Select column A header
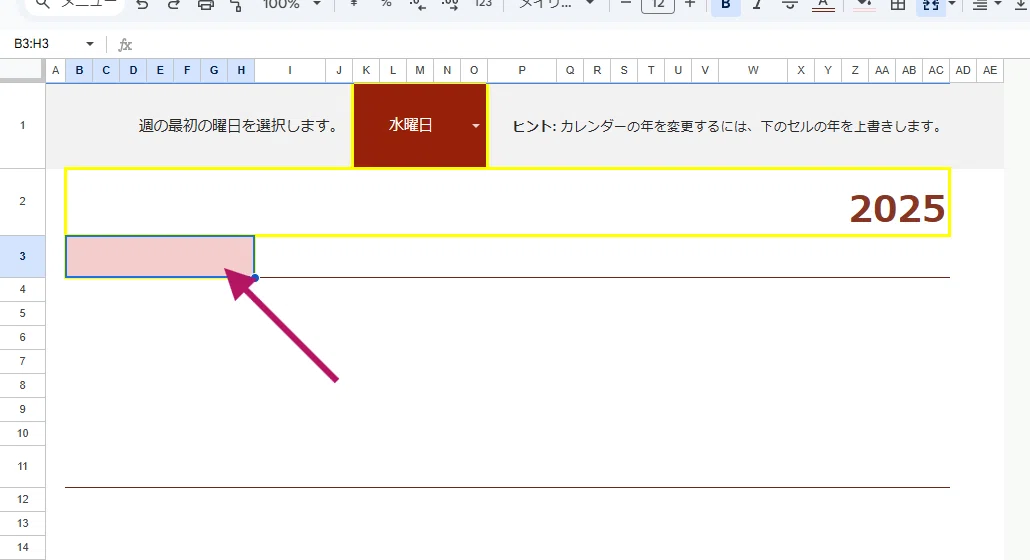This screenshot has width=1030, height=560. tap(55, 70)
